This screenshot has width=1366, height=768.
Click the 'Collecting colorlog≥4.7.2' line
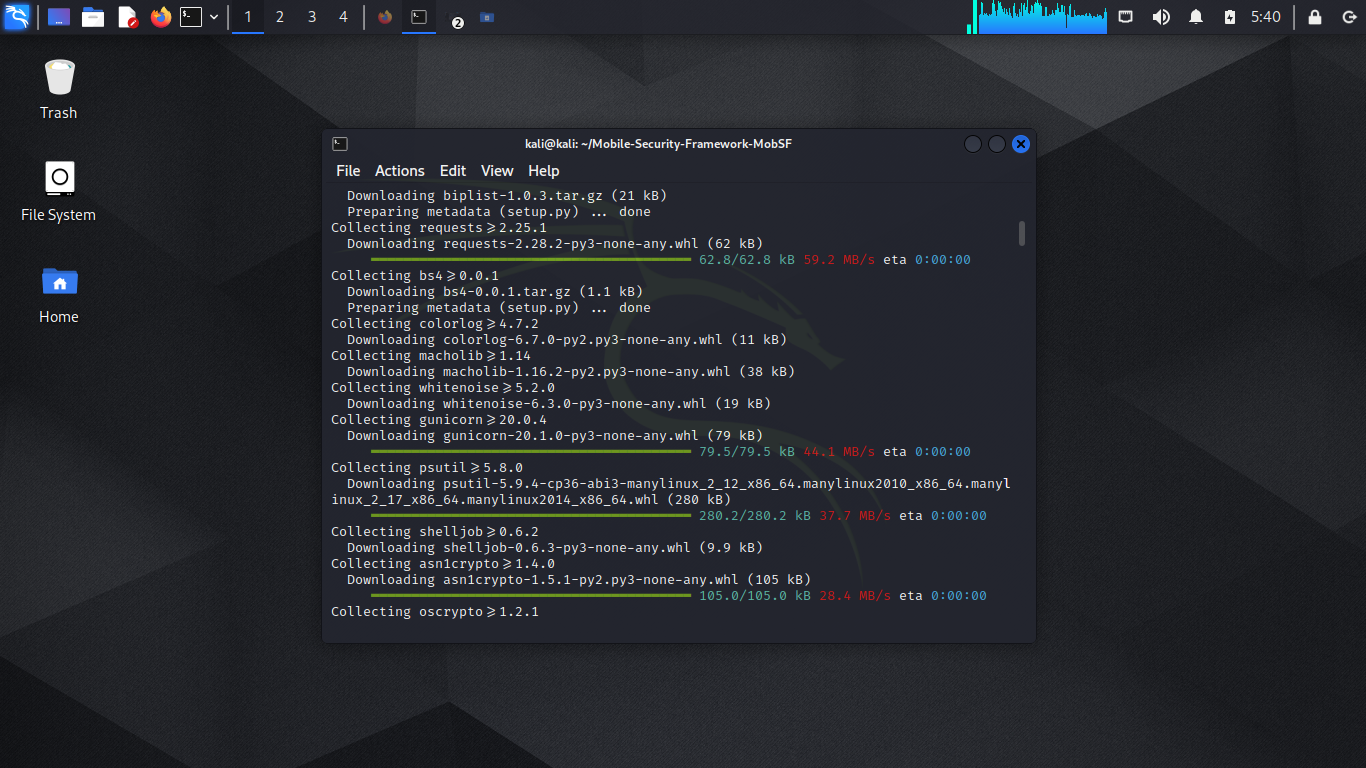[435, 324]
